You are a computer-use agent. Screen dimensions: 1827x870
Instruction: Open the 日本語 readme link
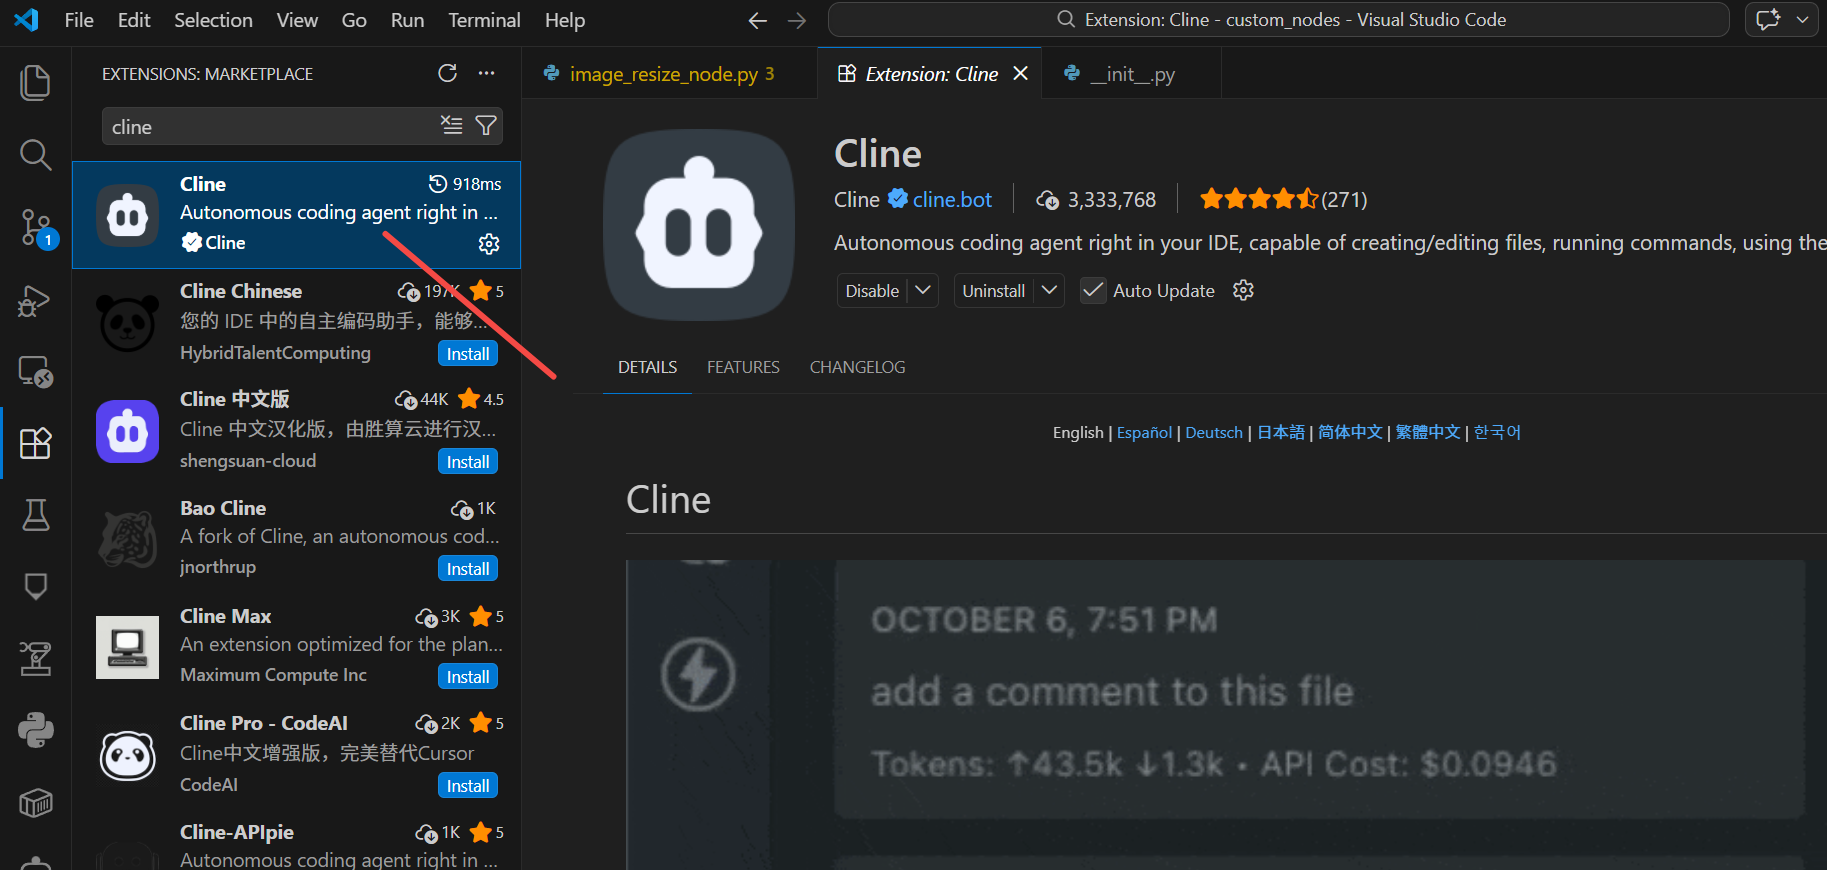click(1281, 432)
